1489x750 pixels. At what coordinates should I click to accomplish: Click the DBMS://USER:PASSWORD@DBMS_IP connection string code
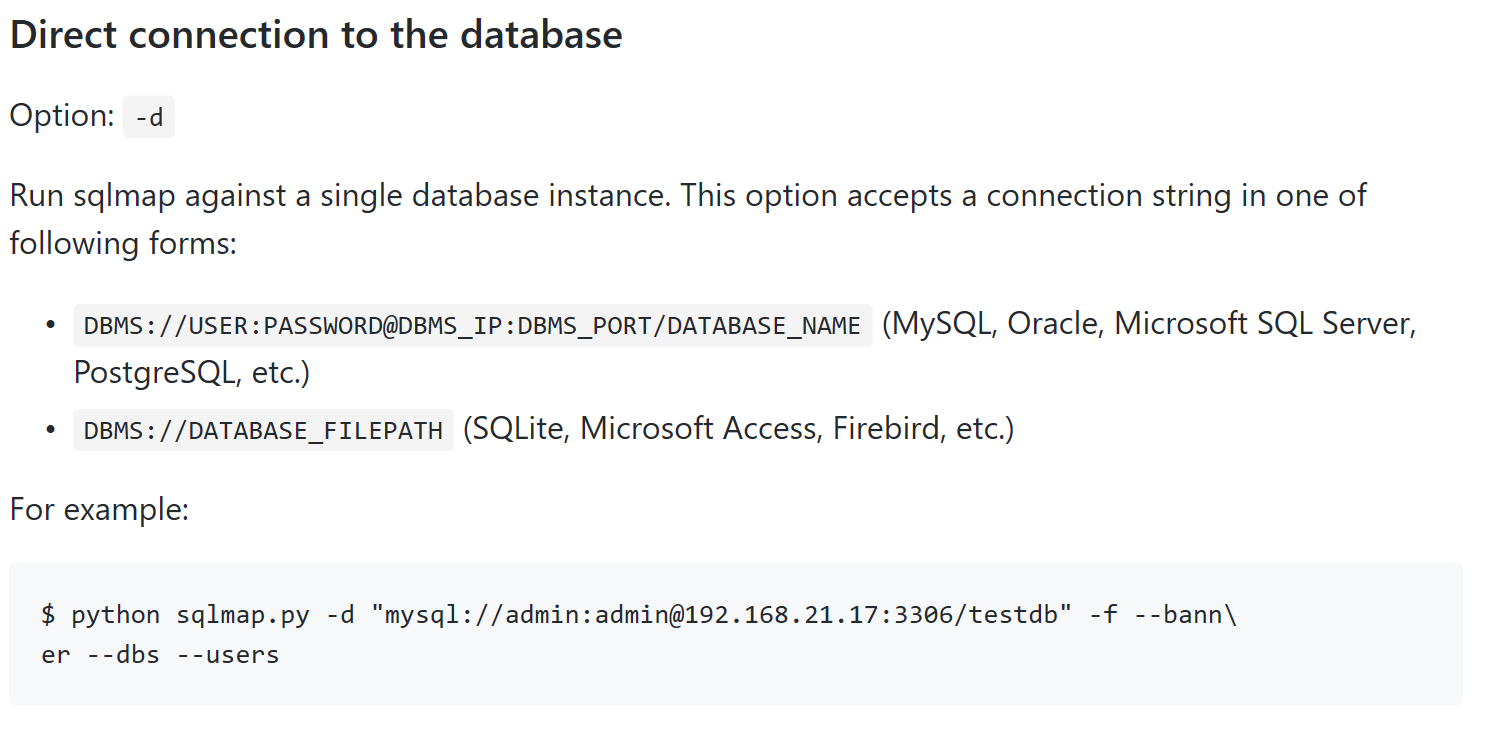click(472, 326)
